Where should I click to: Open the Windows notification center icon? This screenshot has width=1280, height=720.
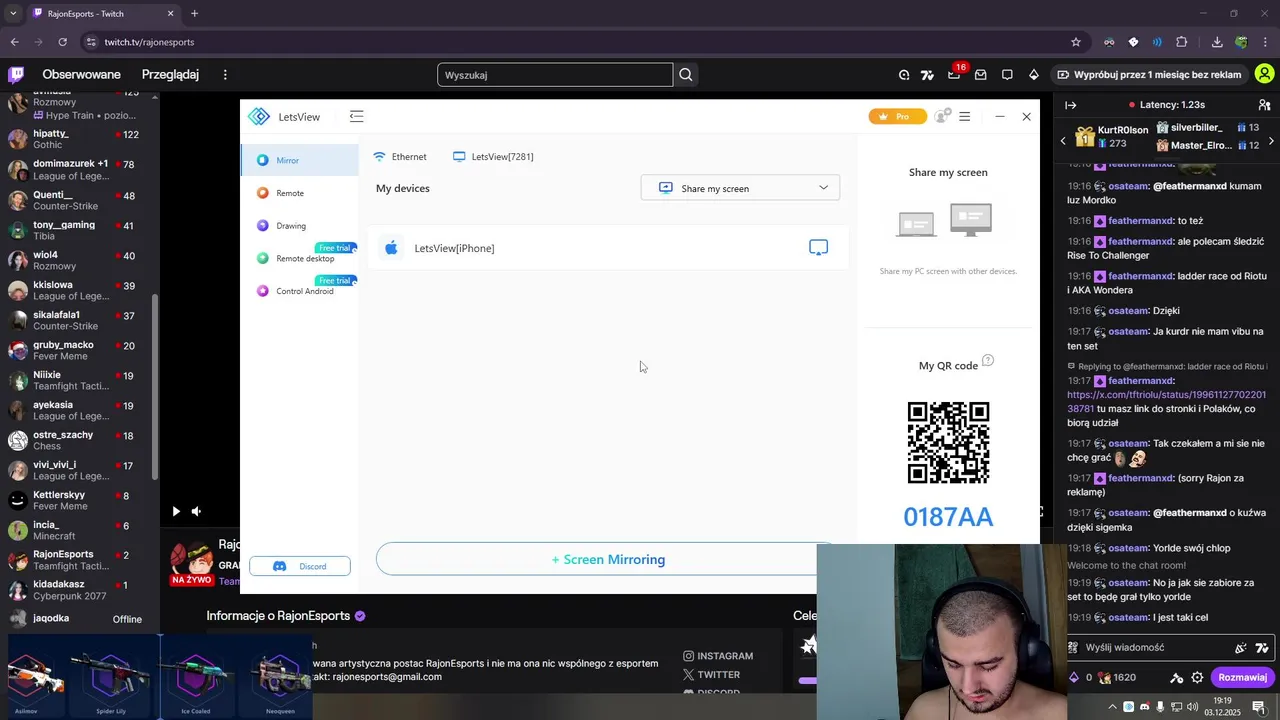point(1262,707)
